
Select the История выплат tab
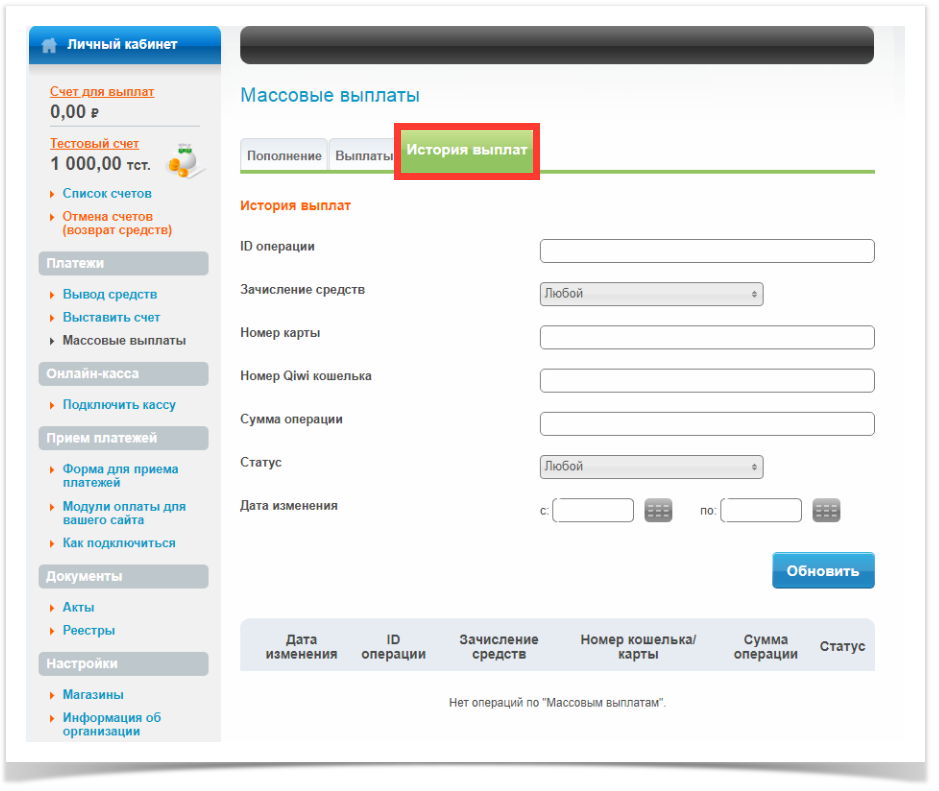click(x=467, y=150)
